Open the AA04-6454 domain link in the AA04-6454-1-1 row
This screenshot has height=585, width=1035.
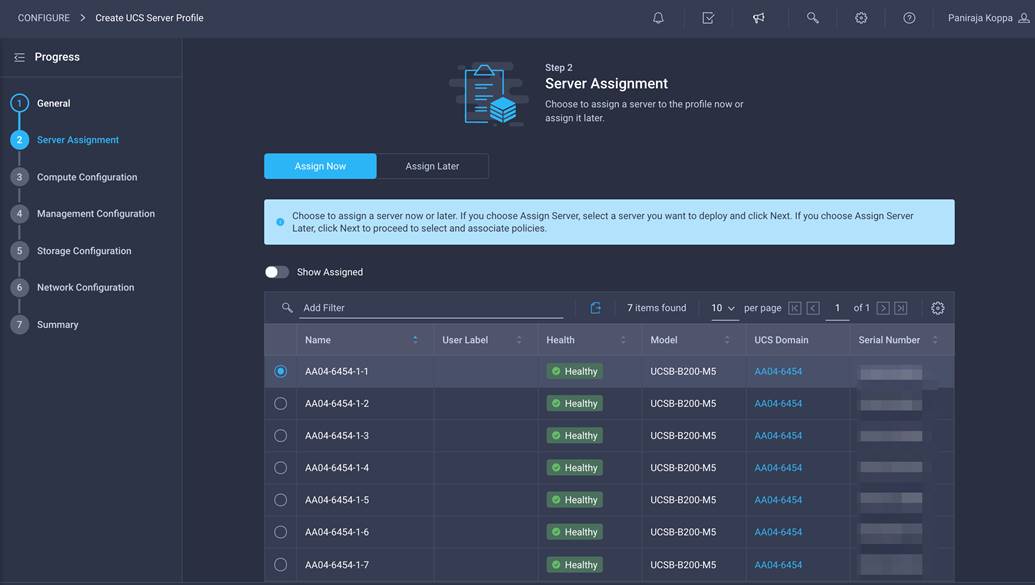(x=778, y=372)
